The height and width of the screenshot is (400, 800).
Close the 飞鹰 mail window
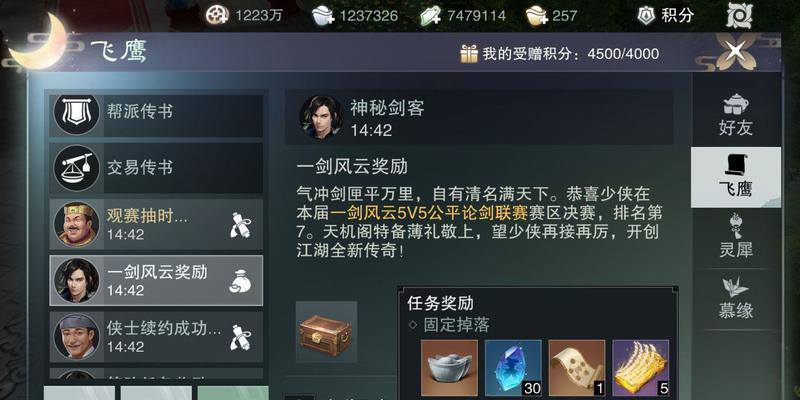(735, 51)
